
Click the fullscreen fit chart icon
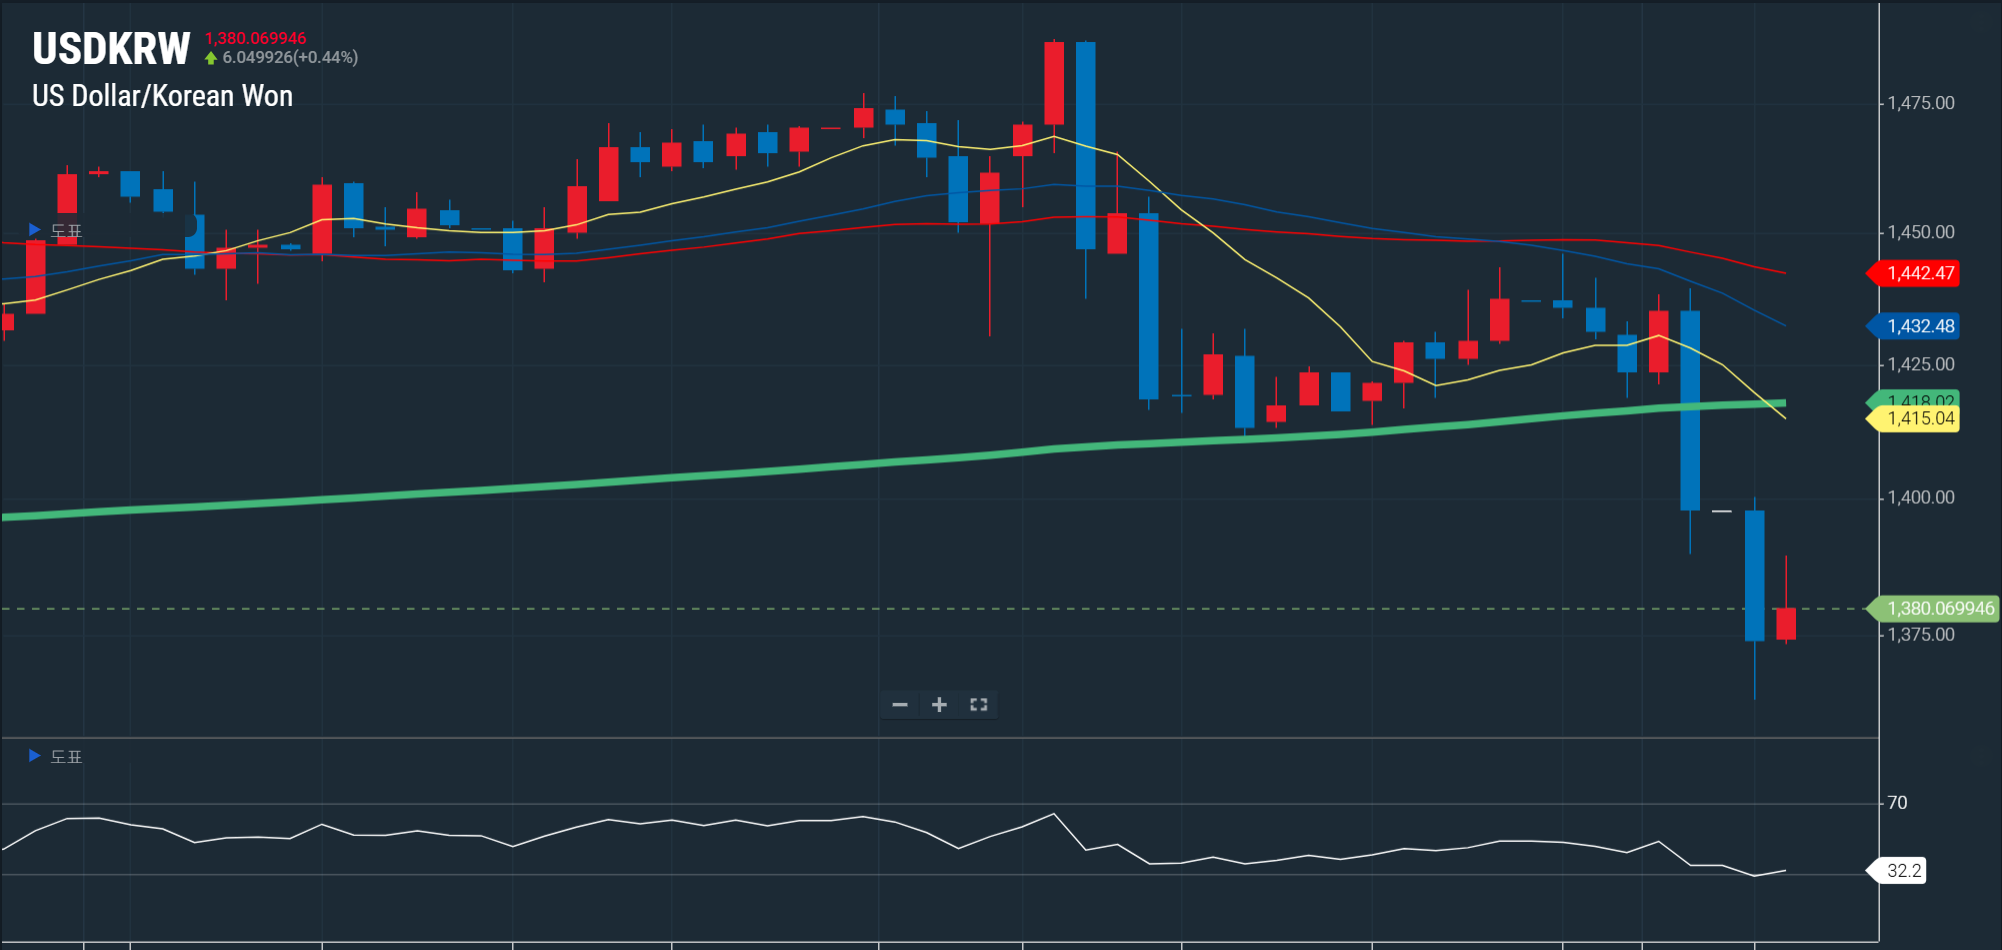978,705
